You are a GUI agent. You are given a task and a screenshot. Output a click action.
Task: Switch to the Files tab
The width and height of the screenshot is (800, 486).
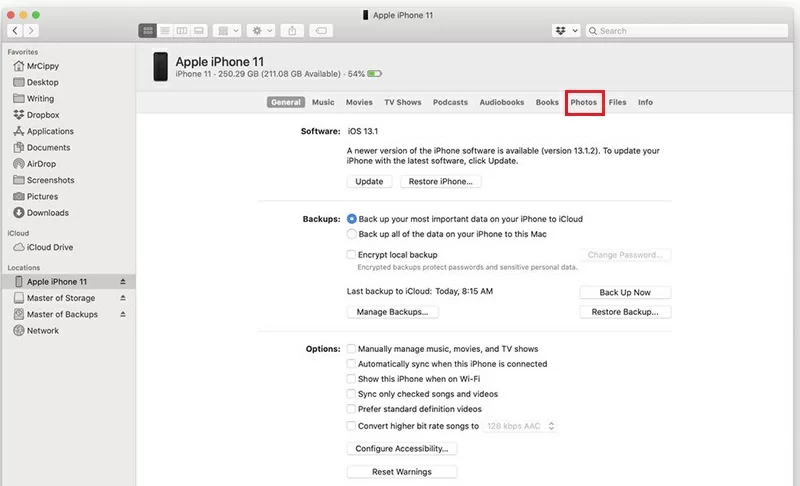(x=617, y=102)
